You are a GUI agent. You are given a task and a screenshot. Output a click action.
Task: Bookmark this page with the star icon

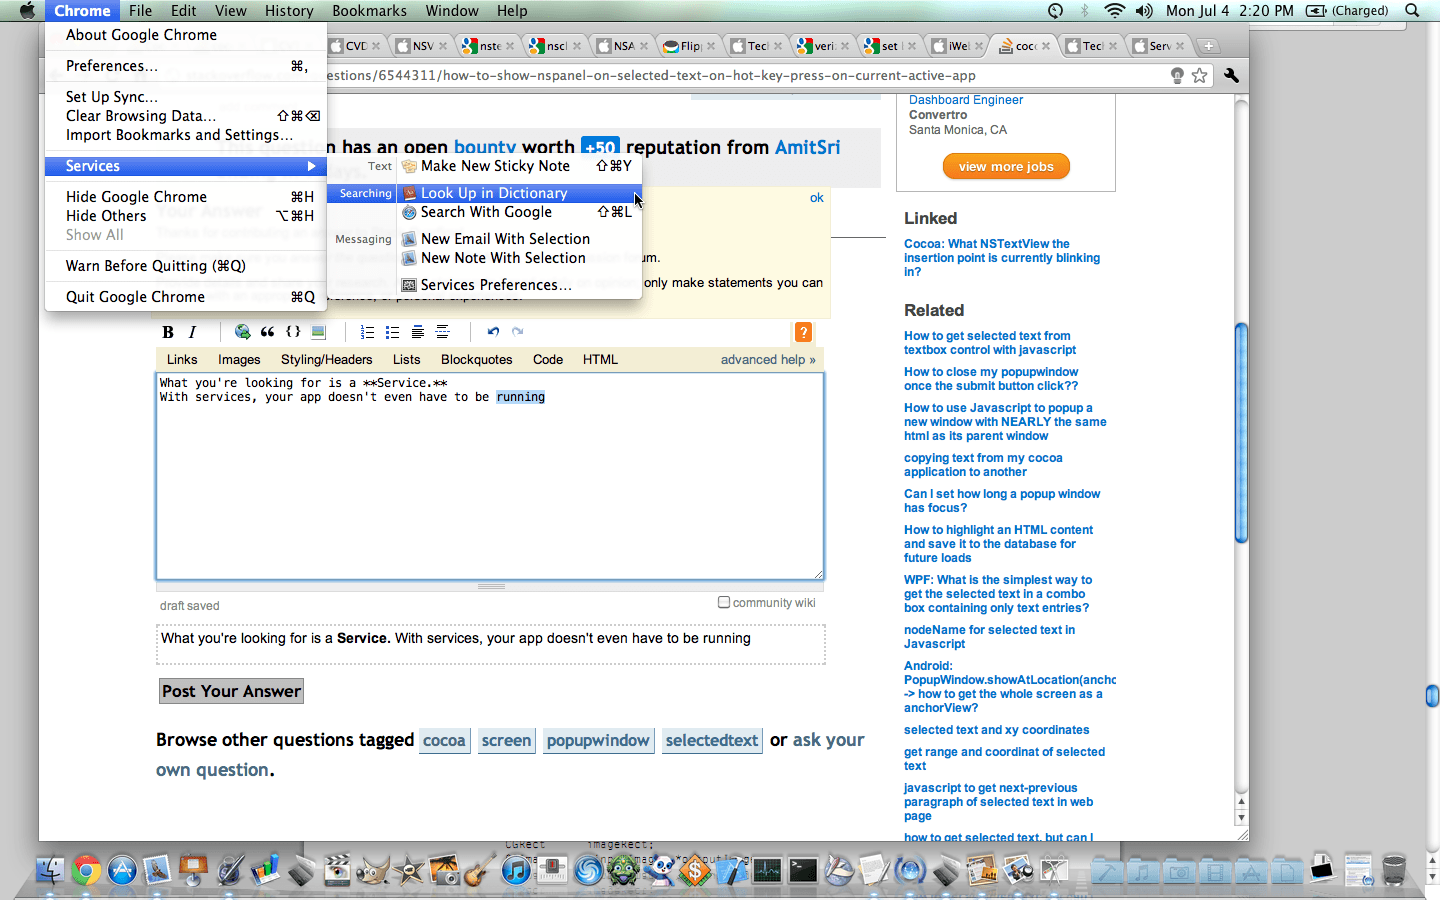[1199, 76]
